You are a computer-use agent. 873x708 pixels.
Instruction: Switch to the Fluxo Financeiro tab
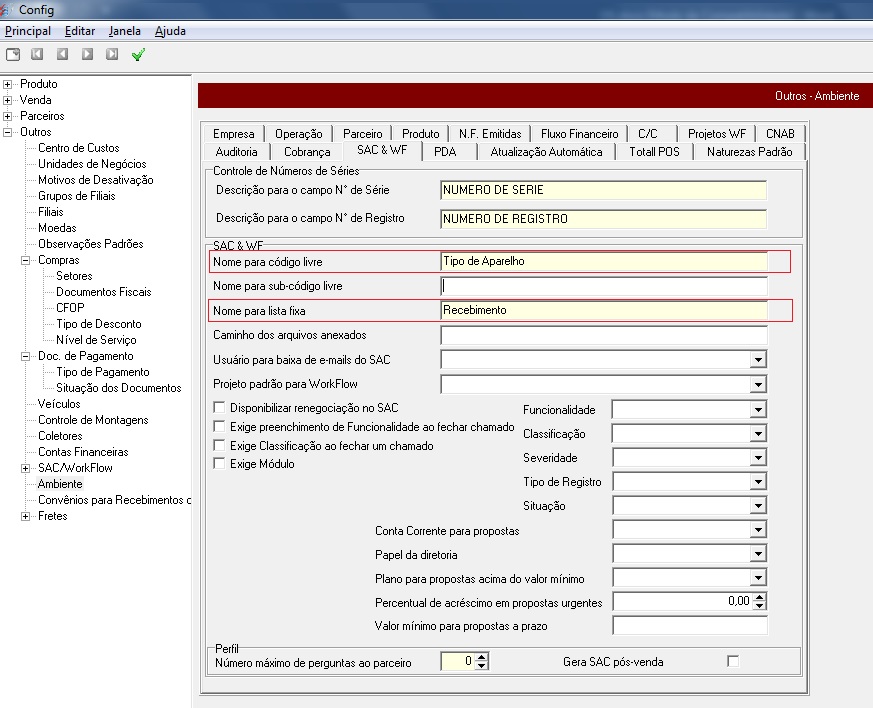[x=579, y=133]
